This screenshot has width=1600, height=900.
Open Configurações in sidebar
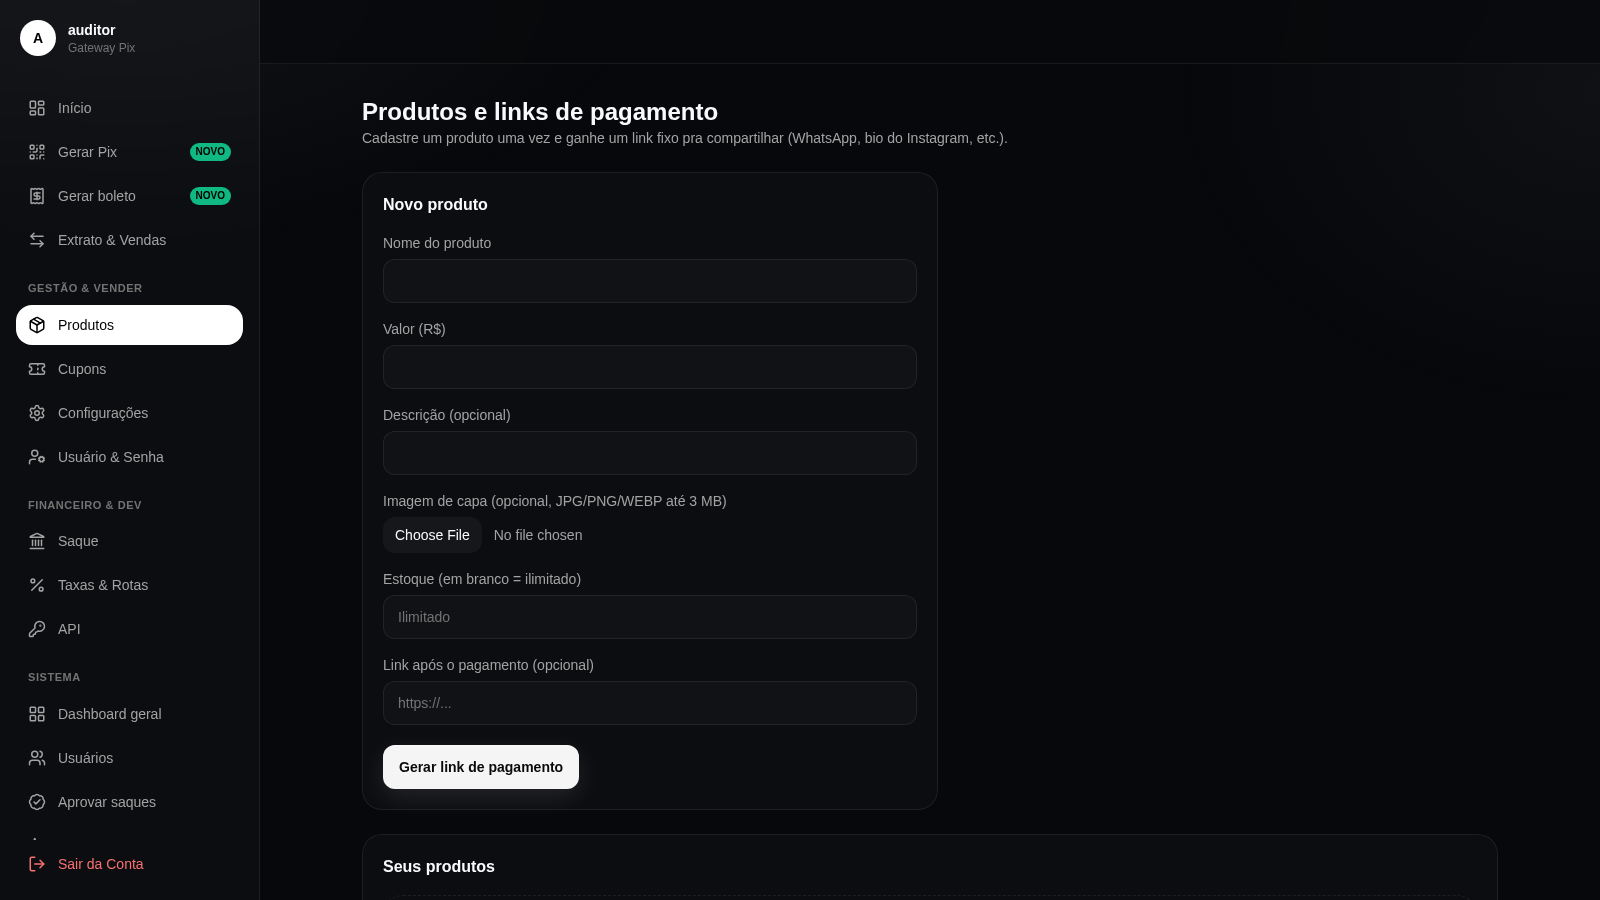(129, 413)
